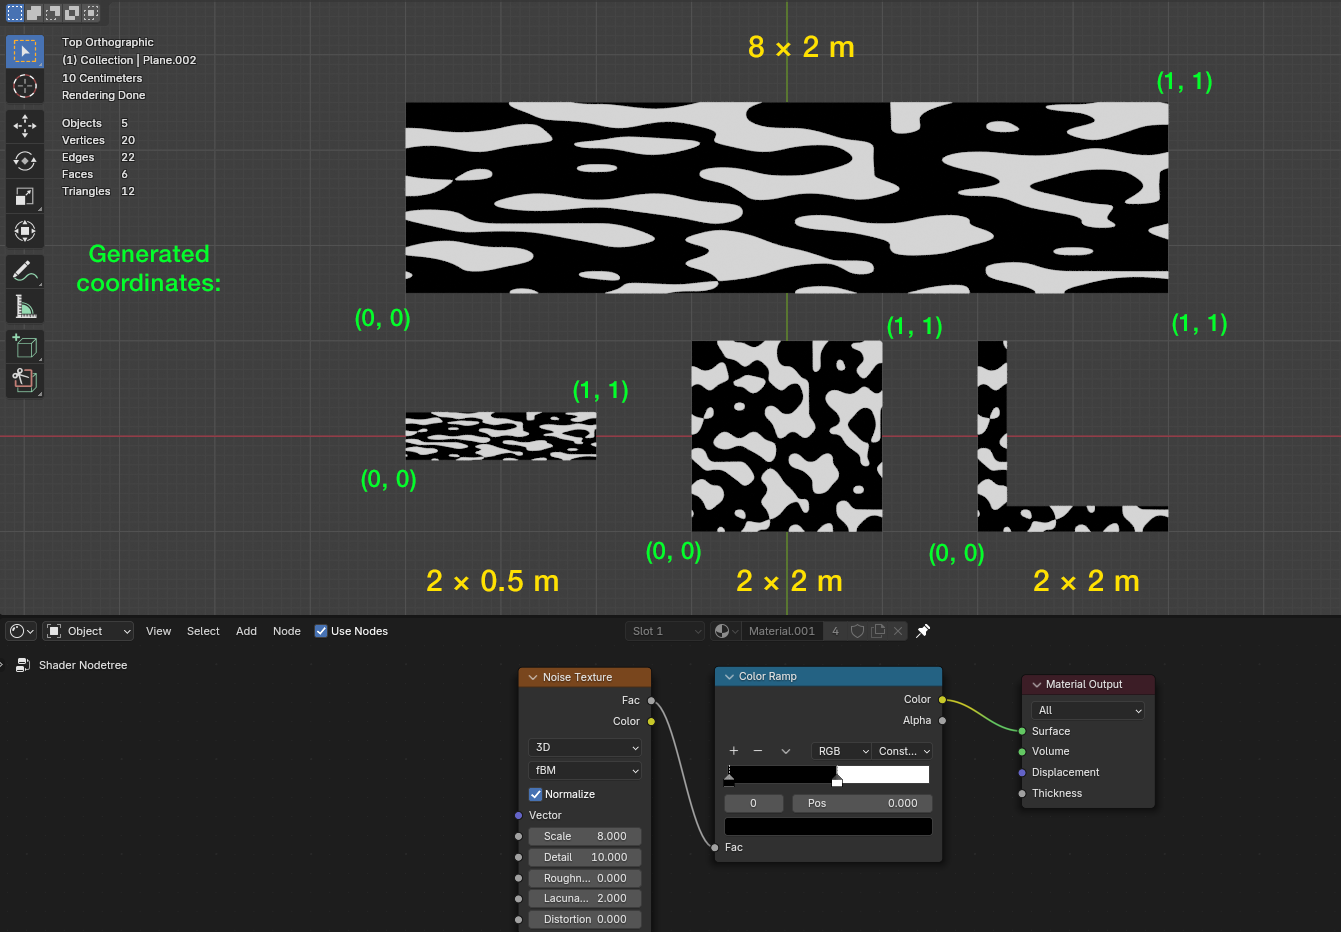This screenshot has height=932, width=1341.
Task: Click the Volume input socket
Action: [1022, 751]
